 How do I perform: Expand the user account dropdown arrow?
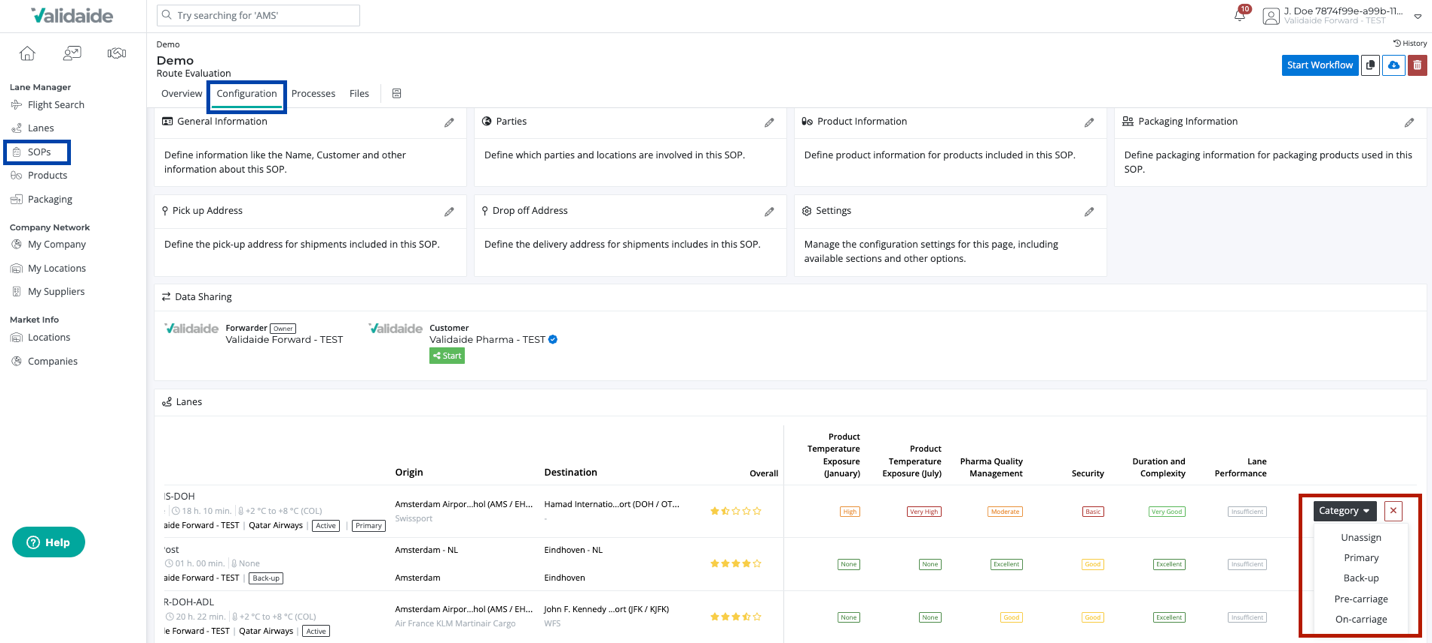point(1417,16)
